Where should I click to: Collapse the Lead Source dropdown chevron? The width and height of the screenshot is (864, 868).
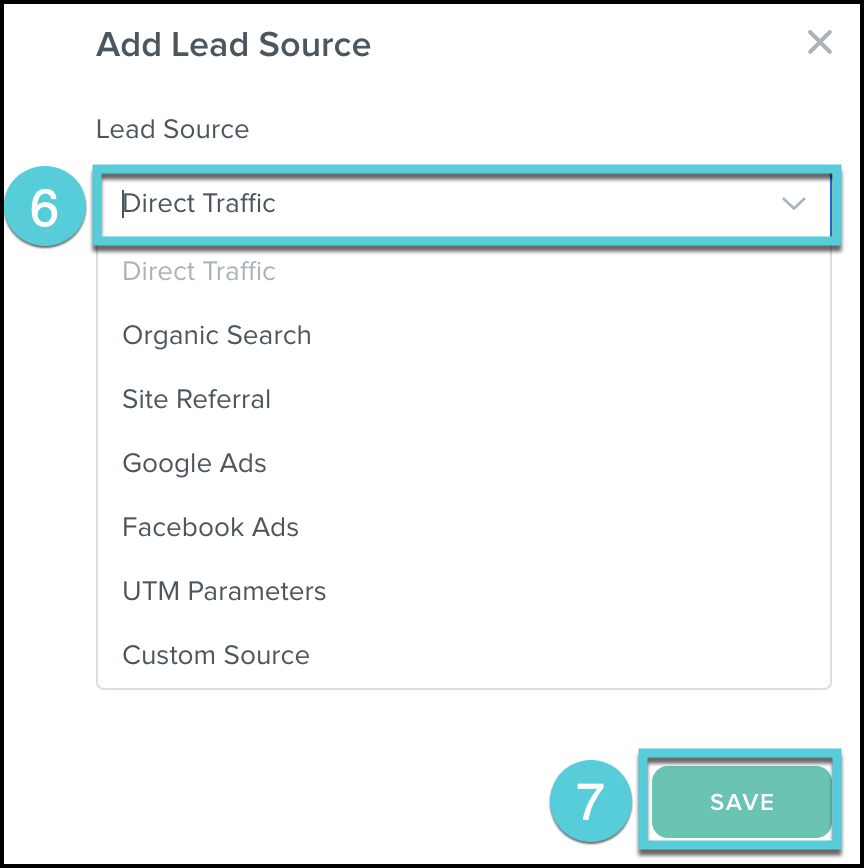click(793, 204)
